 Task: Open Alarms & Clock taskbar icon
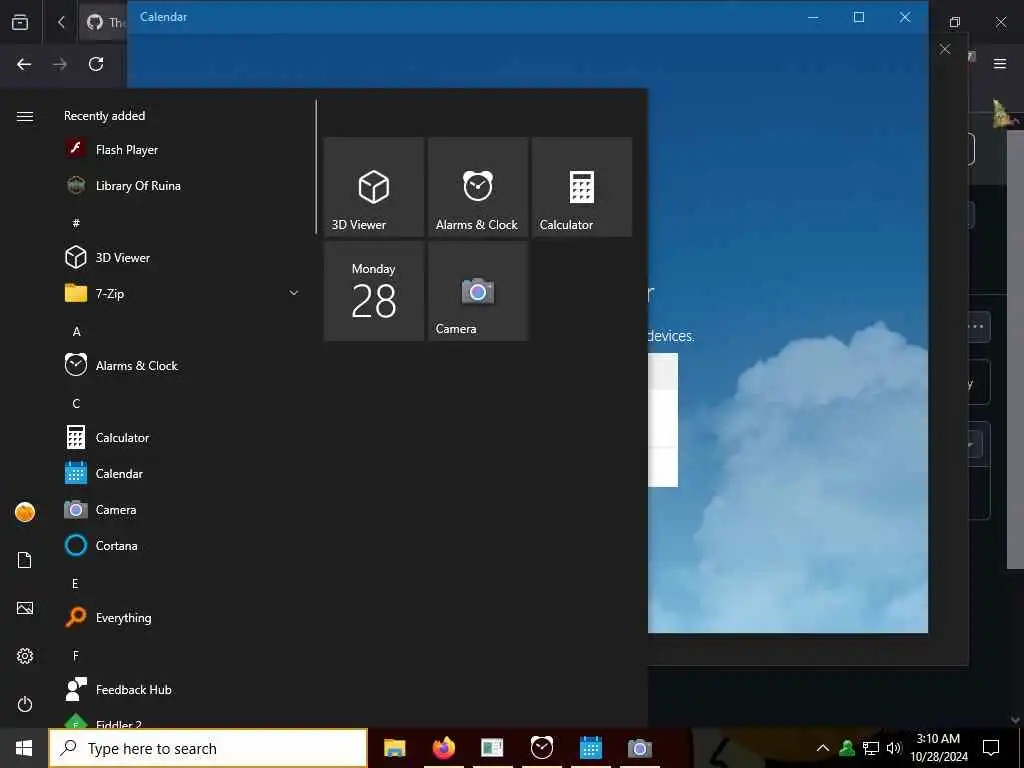pyautogui.click(x=541, y=748)
